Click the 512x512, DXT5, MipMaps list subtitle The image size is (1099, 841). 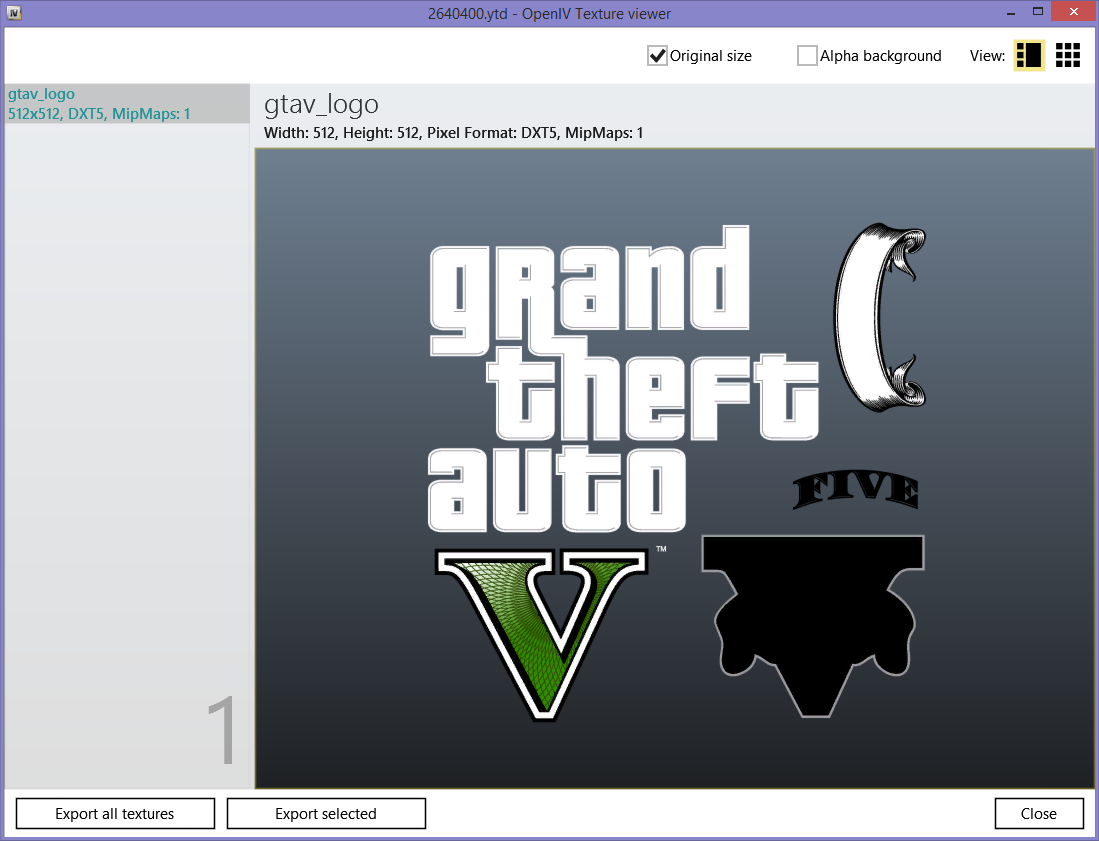99,114
